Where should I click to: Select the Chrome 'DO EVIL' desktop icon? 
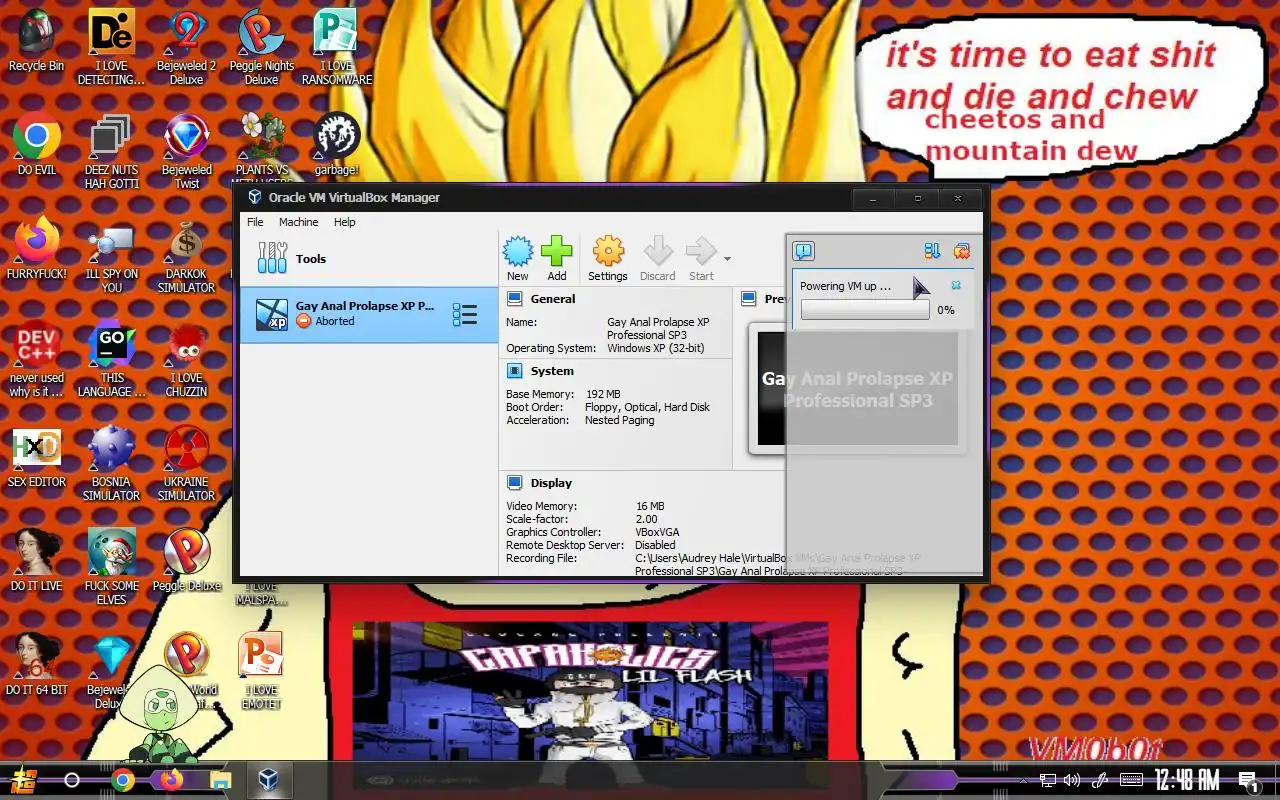click(x=37, y=146)
